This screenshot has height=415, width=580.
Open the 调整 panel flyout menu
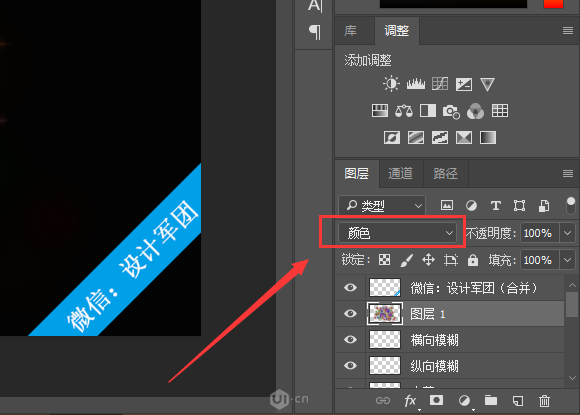[568, 31]
